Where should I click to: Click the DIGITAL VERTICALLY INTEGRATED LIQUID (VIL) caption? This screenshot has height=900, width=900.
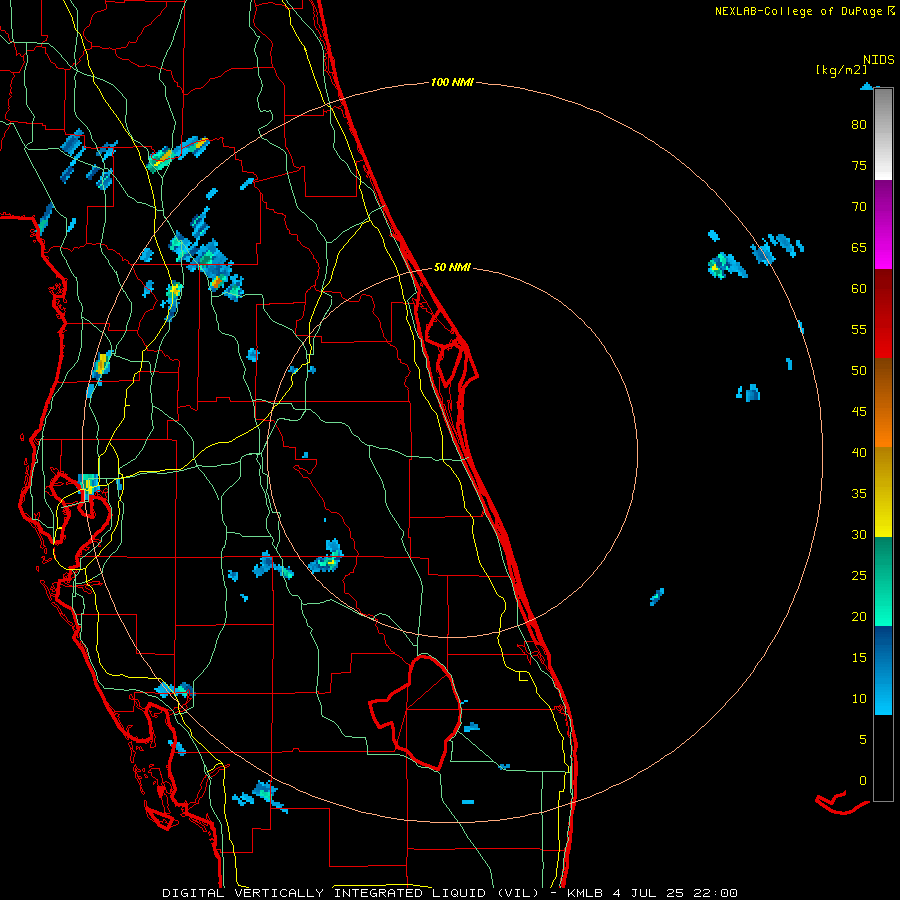[x=351, y=893]
